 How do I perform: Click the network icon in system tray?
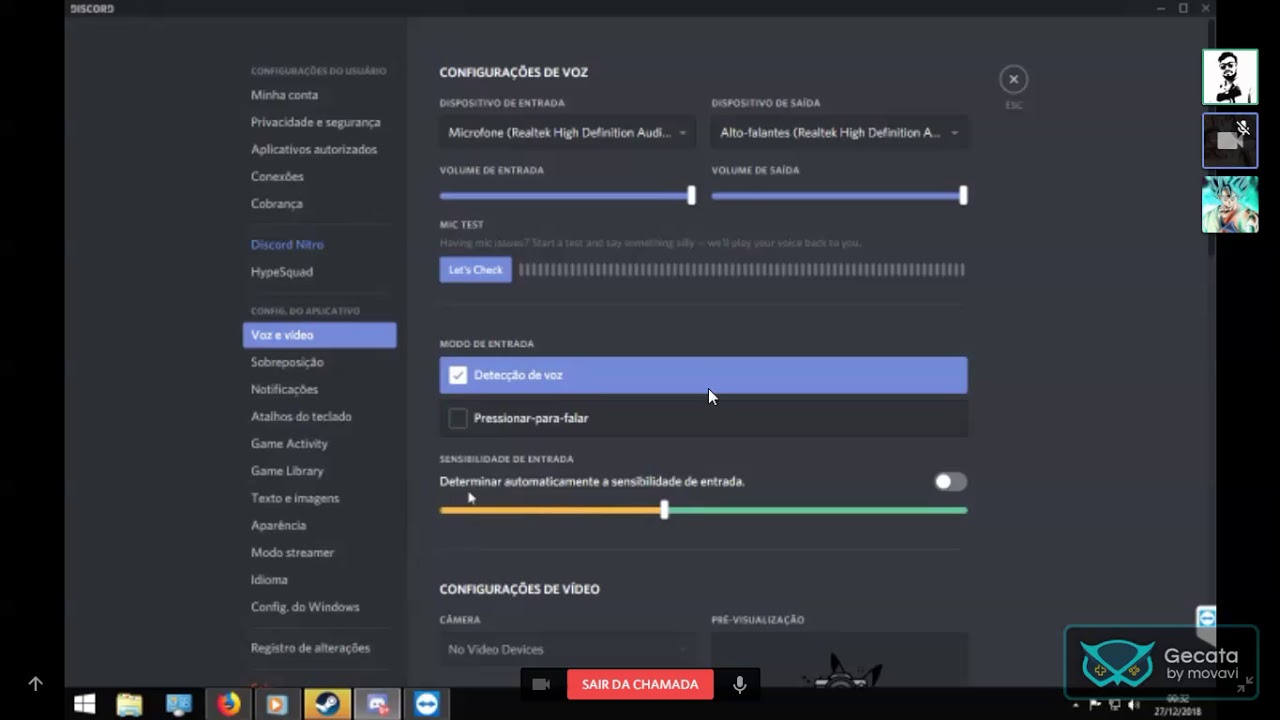1114,705
